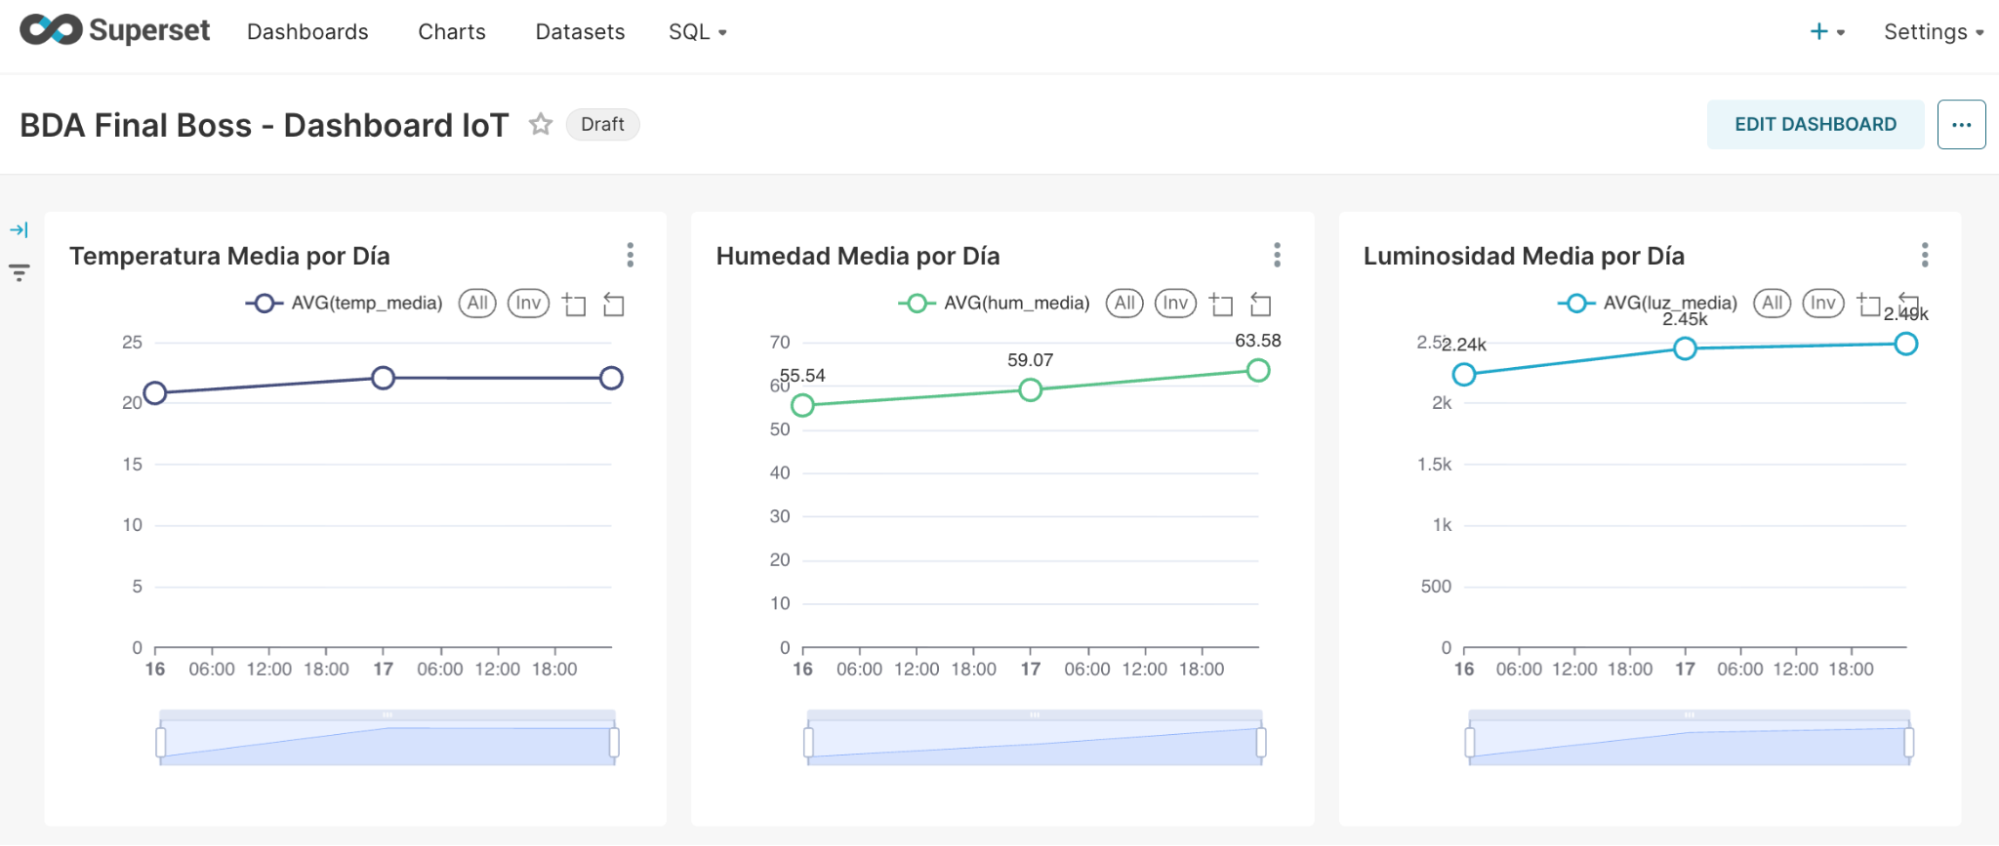Click the 2.24k data point in Luminosidad chart
Viewport: 1999px width, 846px height.
pyautogui.click(x=1464, y=374)
